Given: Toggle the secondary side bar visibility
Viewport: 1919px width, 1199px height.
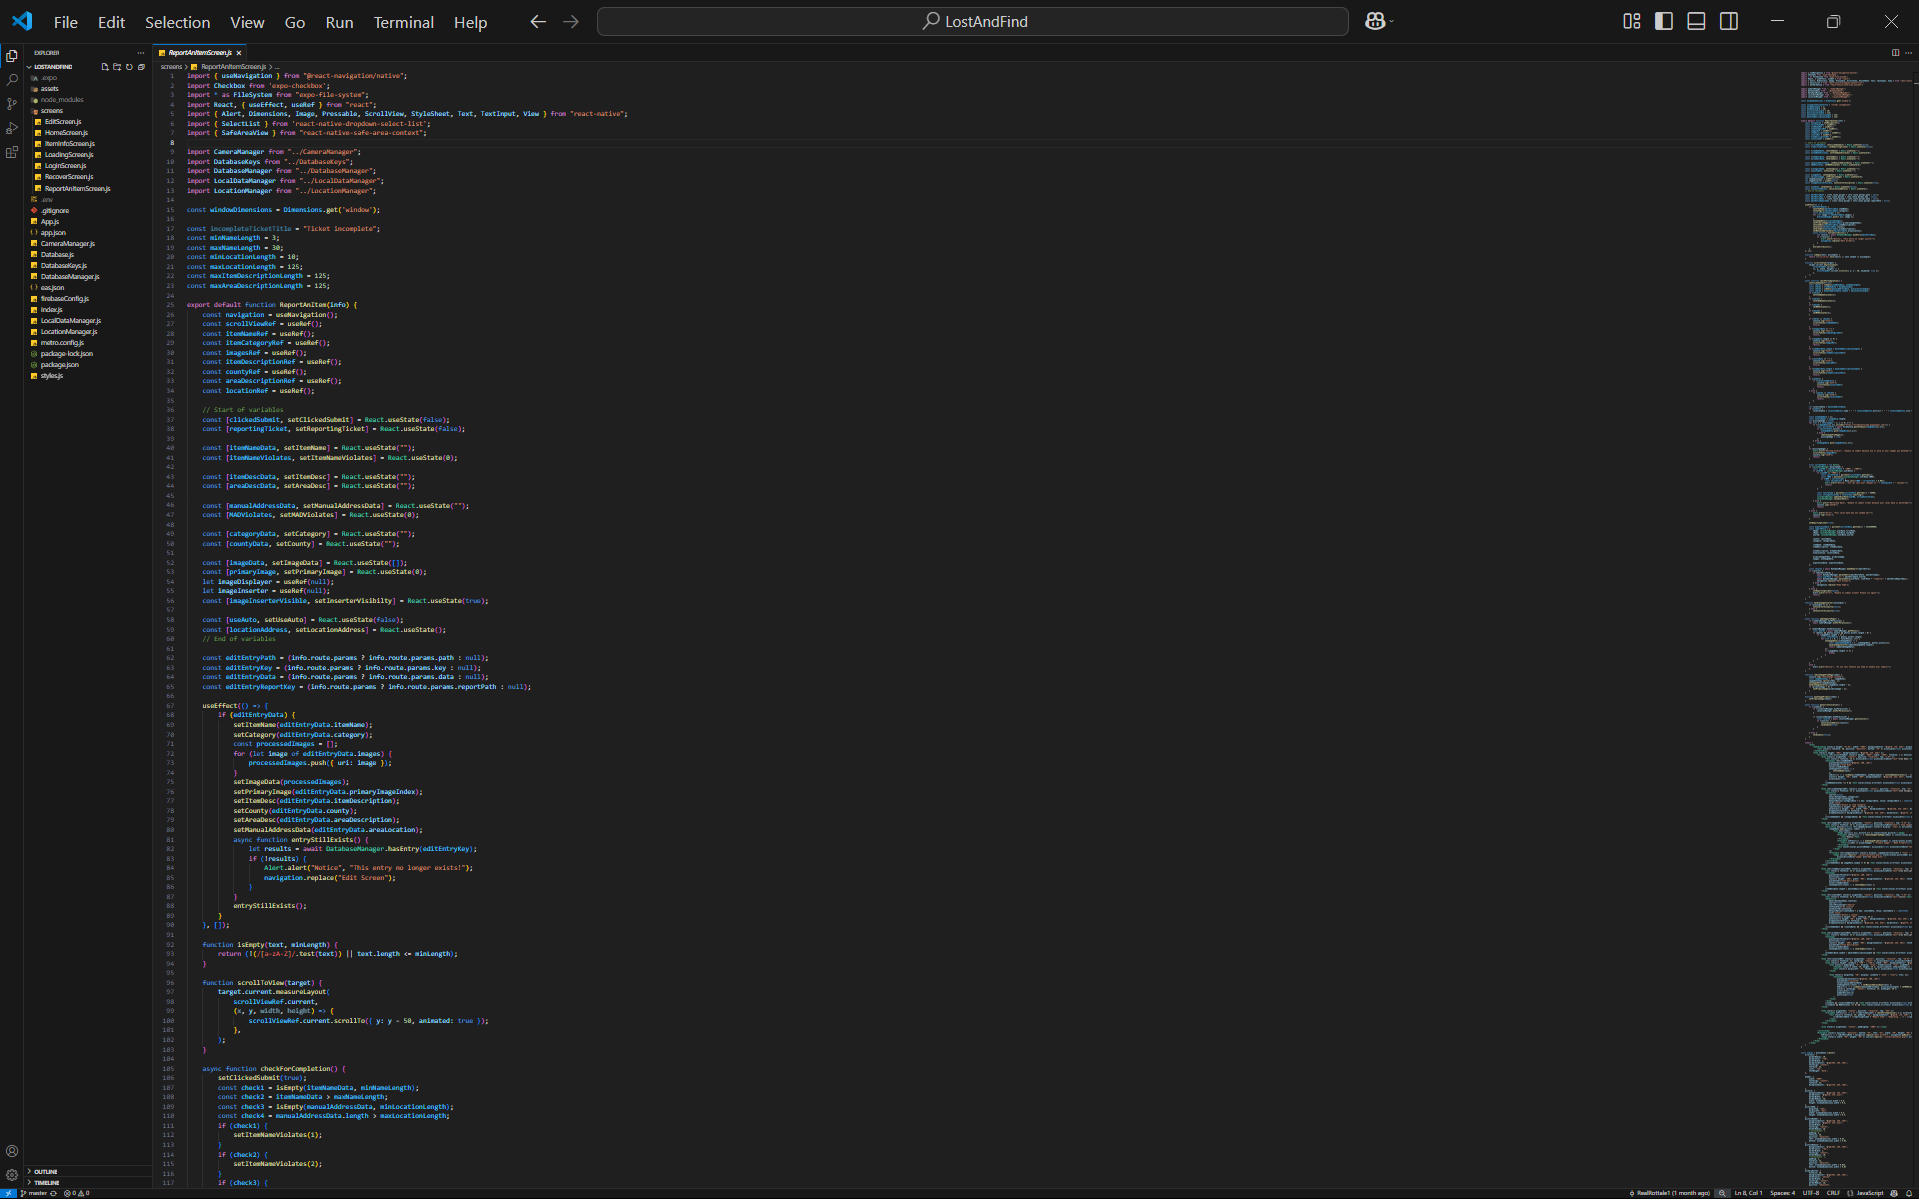Looking at the screenshot, I should [1729, 22].
